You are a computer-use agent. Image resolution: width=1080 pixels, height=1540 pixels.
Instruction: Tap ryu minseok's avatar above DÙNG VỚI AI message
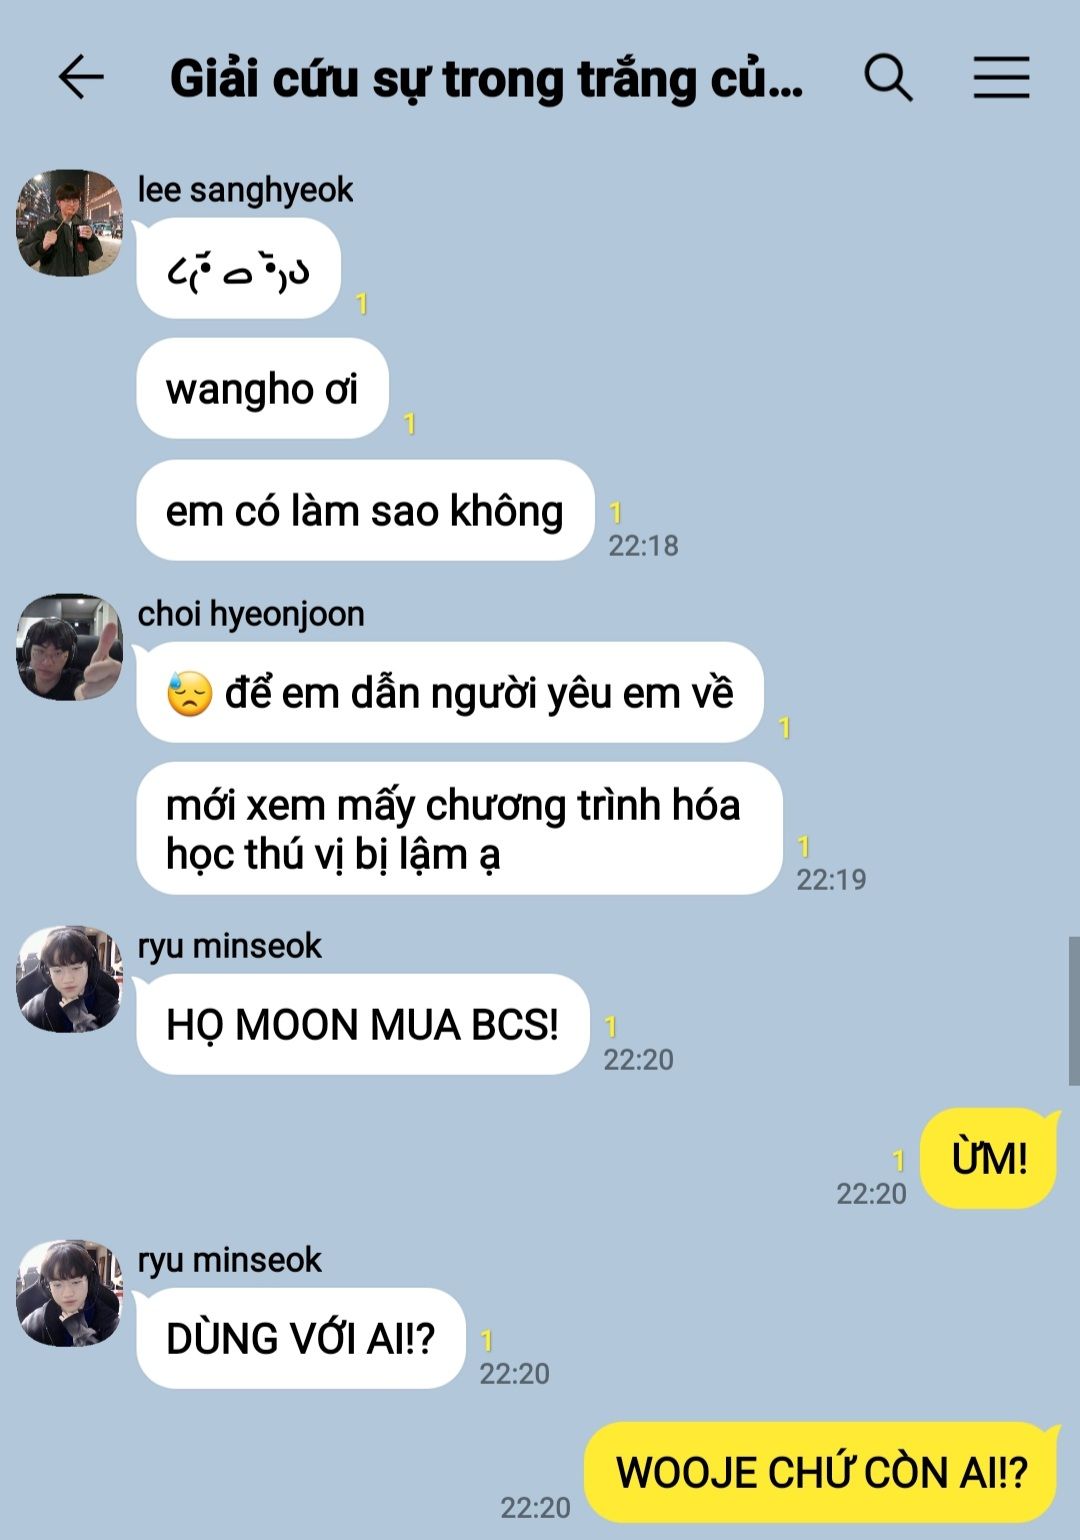pos(69,1293)
